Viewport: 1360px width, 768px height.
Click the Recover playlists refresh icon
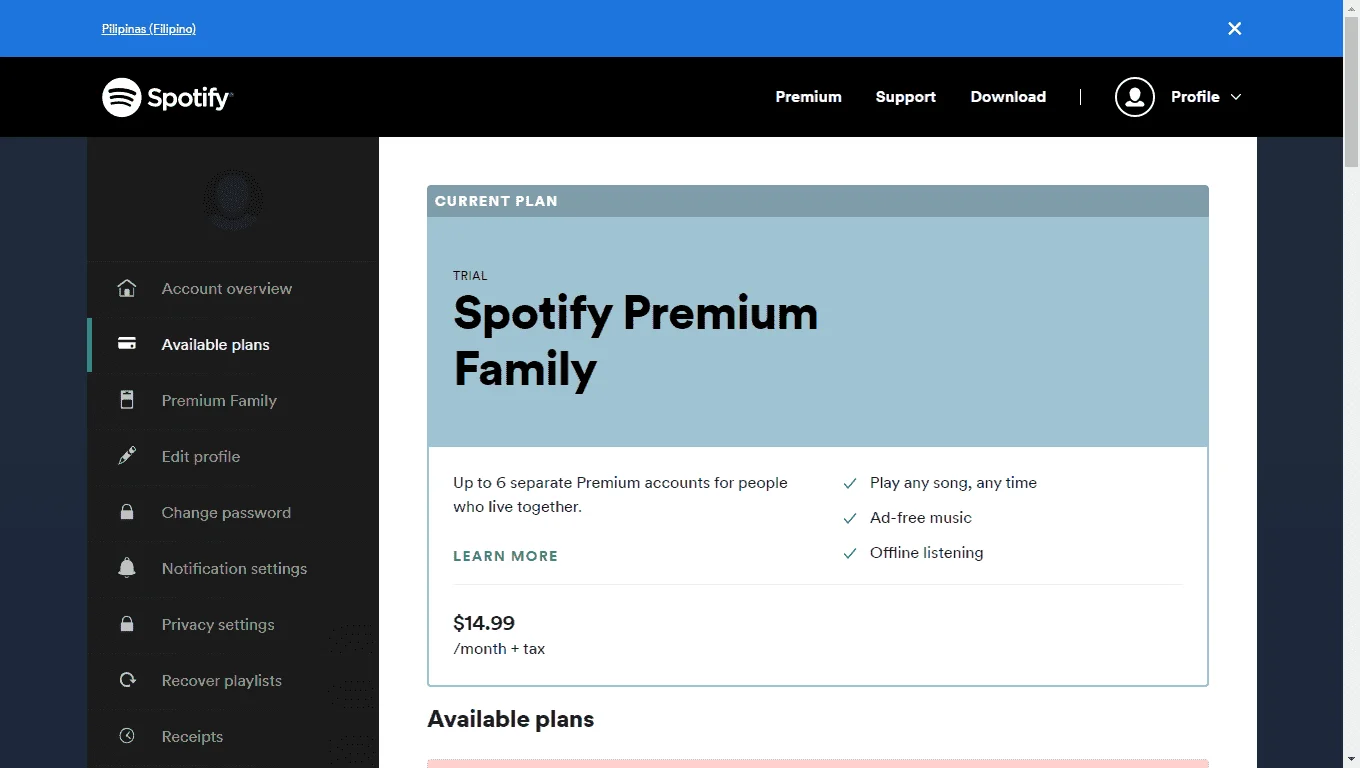click(127, 680)
